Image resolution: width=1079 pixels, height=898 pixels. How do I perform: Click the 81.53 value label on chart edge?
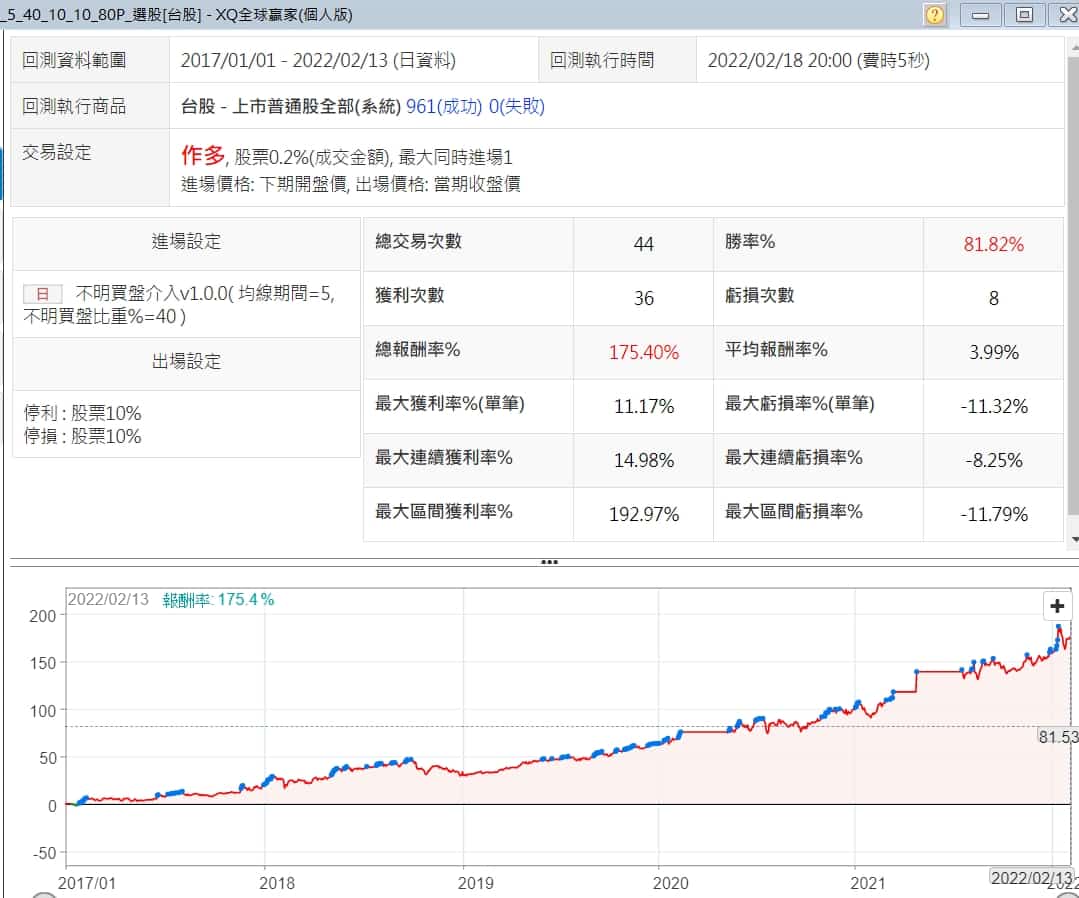1058,737
